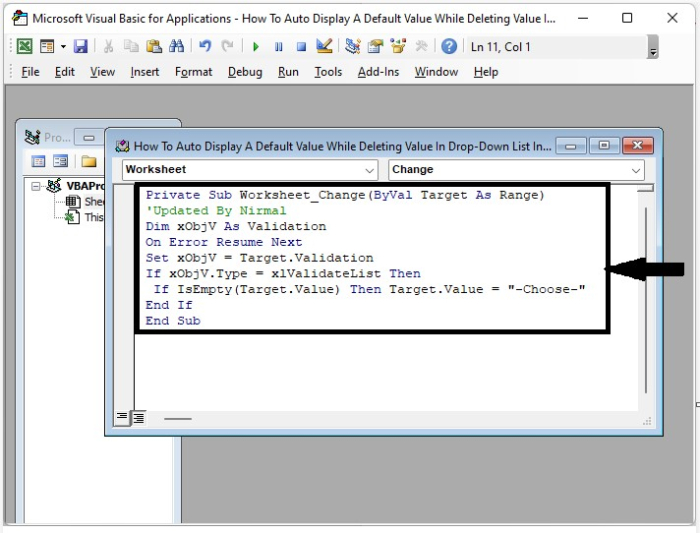700x533 pixels.
Task: Open the View menu
Action: 102,72
